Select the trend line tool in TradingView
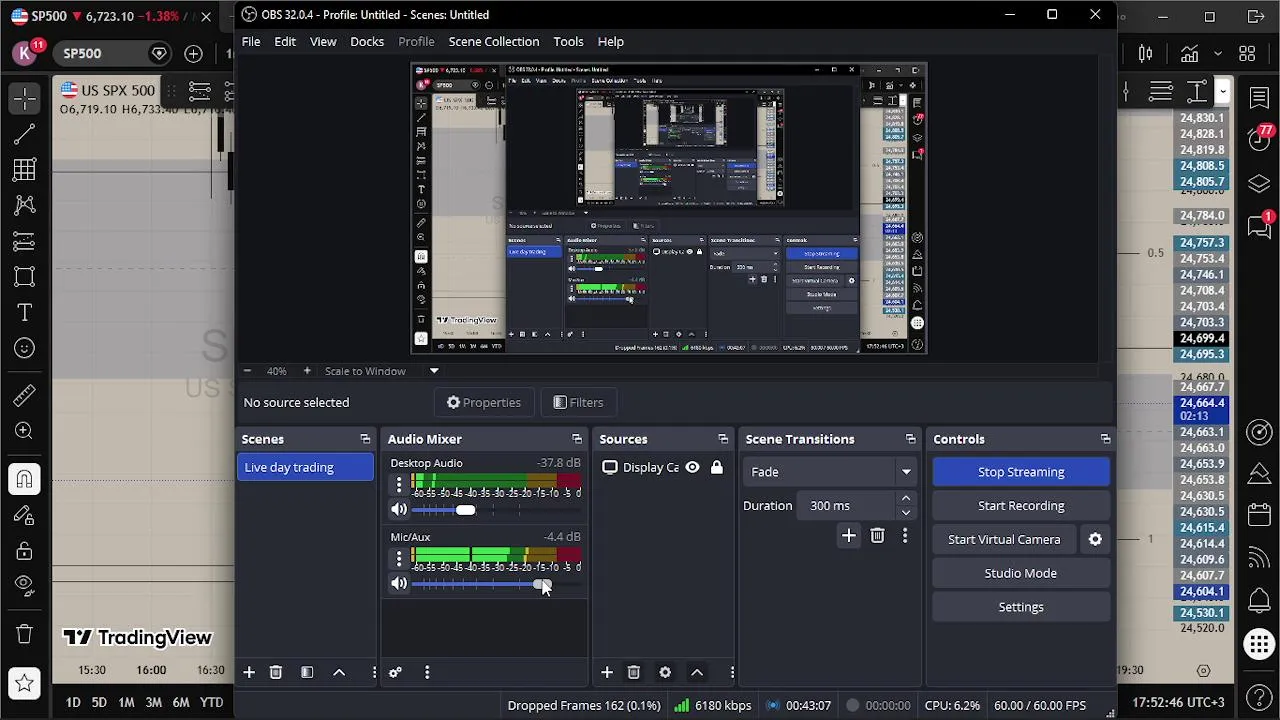 click(25, 134)
